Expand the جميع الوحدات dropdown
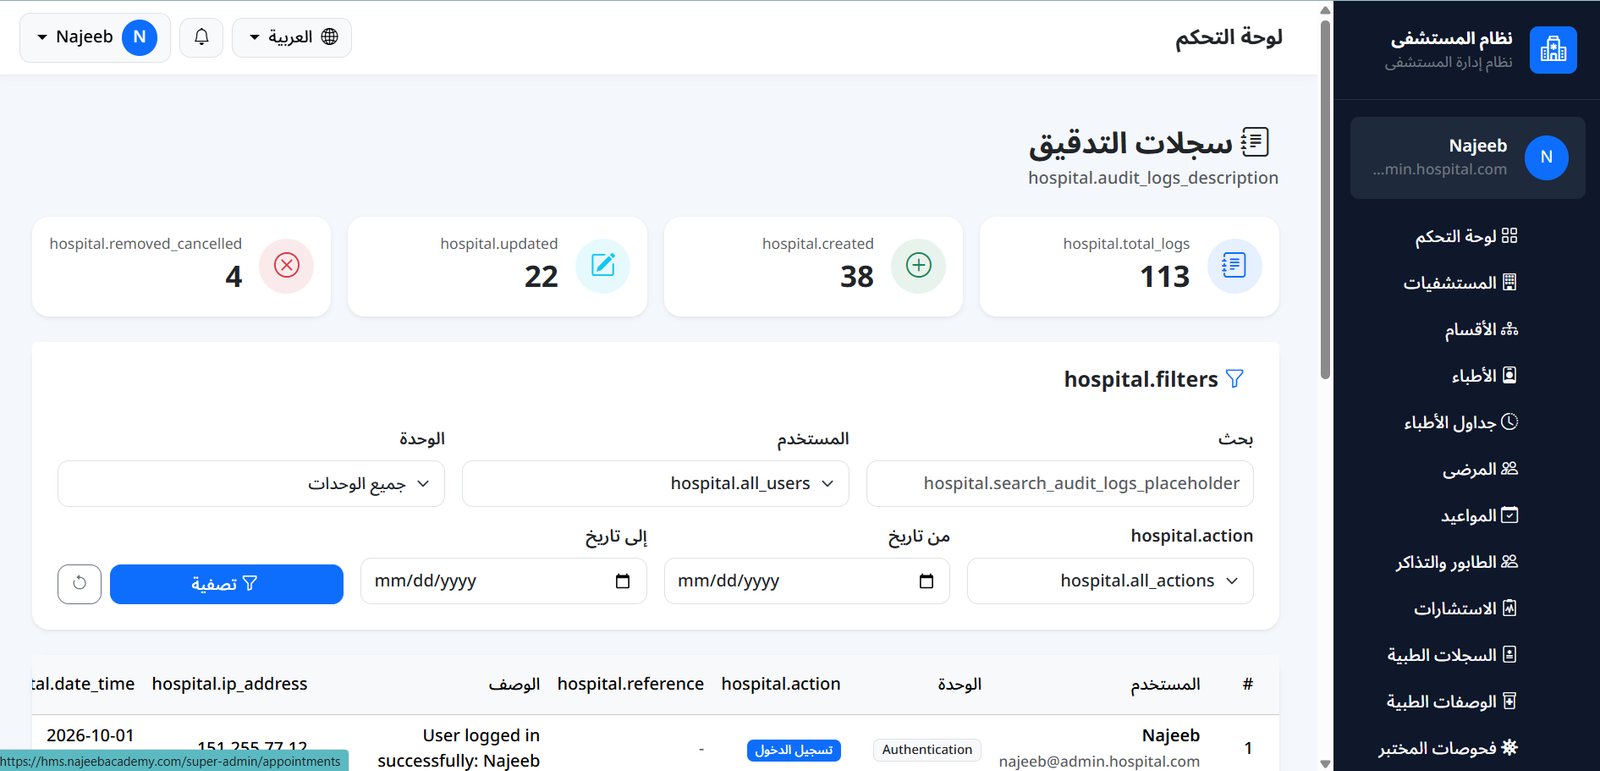The height and width of the screenshot is (771, 1600). [x=251, y=484]
